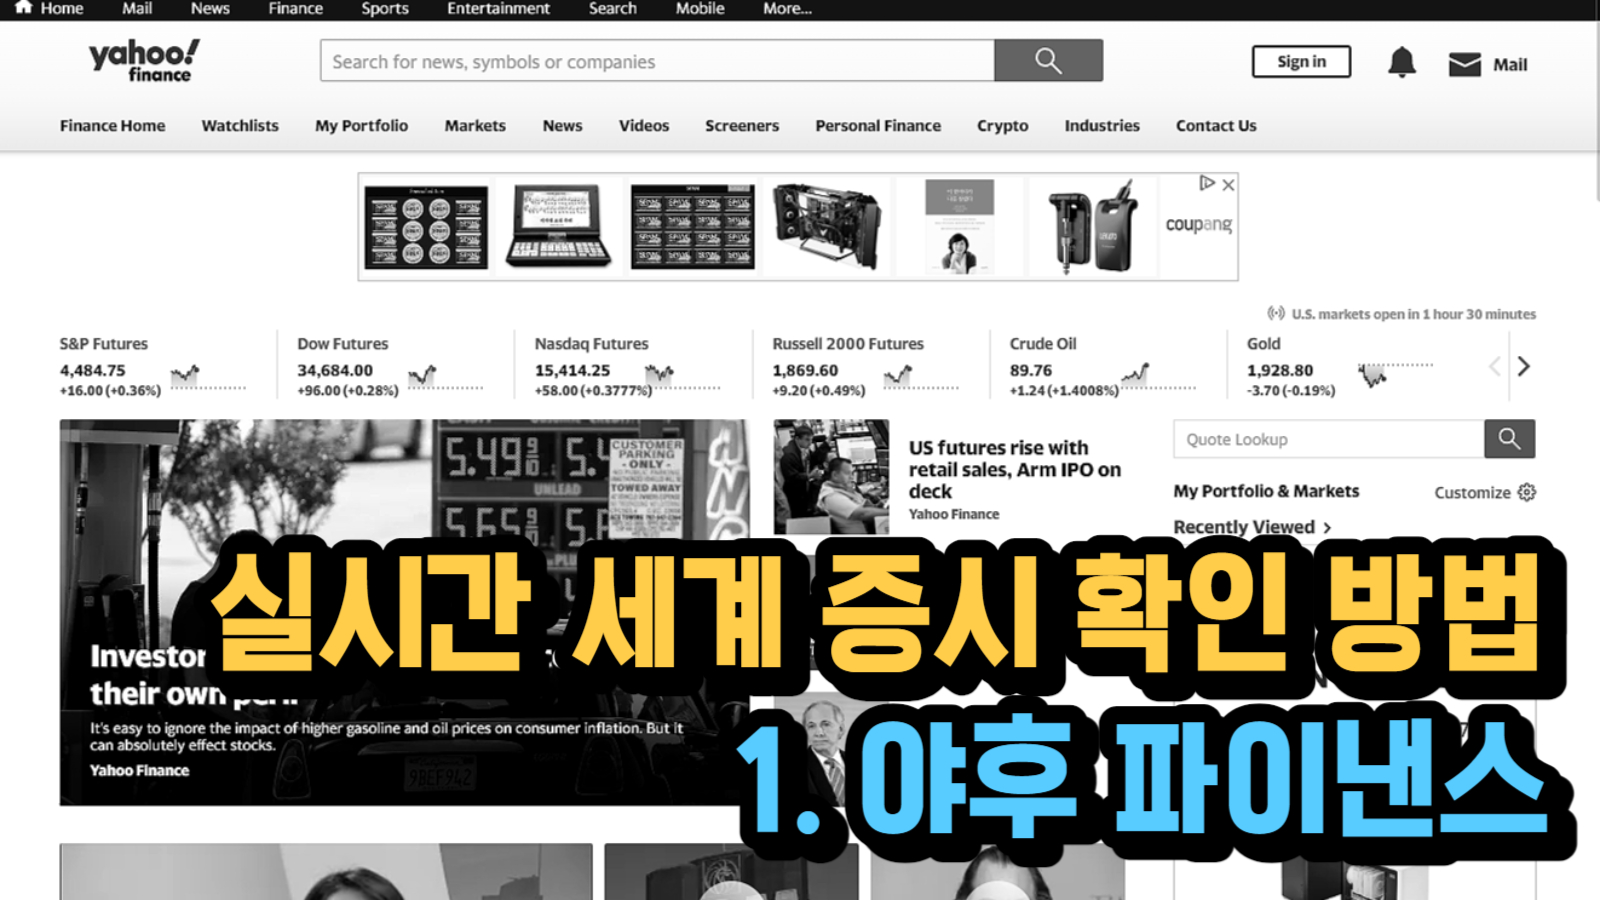Click the Sign in button

click(1301, 61)
